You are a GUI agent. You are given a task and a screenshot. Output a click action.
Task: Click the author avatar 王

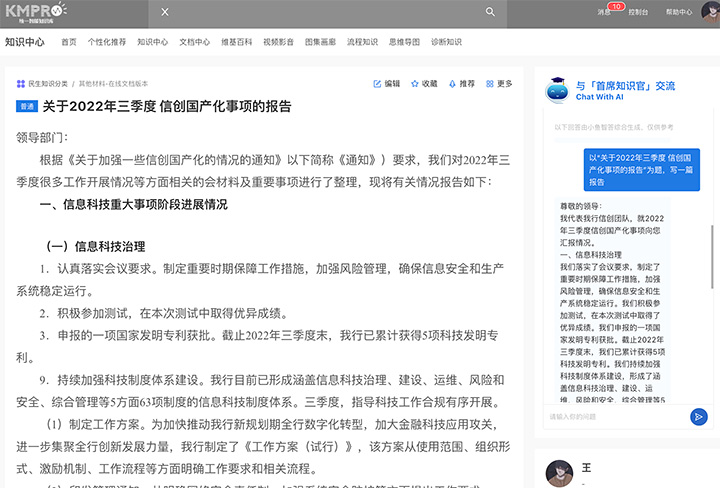(x=559, y=473)
